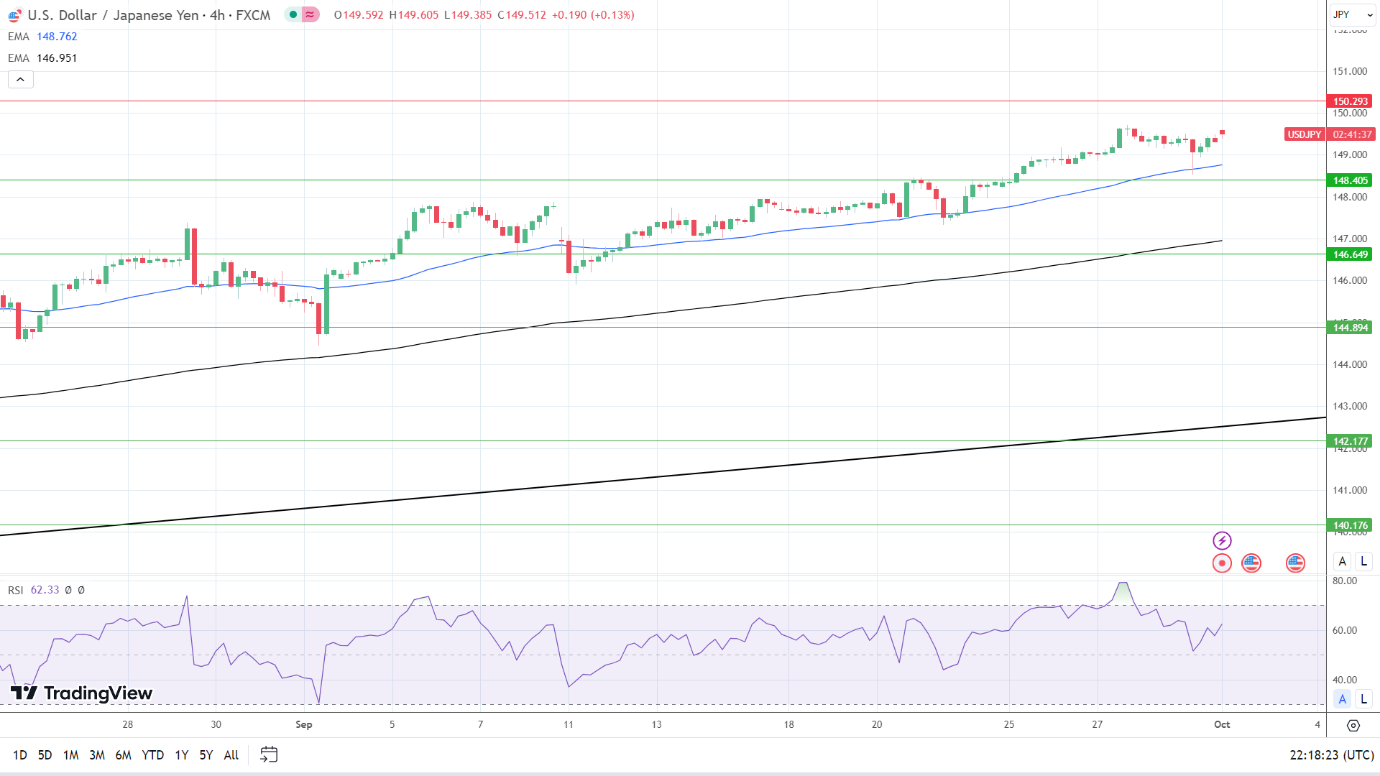Click the first US flag economic event
Viewport: 1380px width, 776px height.
1251,563
